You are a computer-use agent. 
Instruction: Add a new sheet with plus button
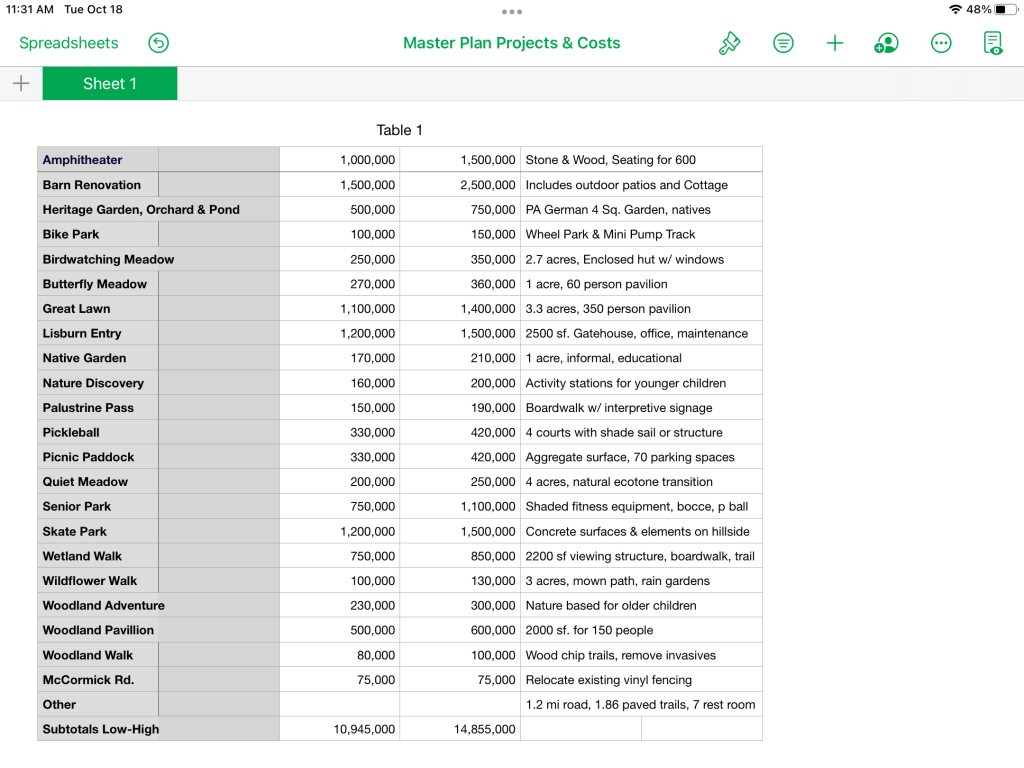[x=21, y=84]
